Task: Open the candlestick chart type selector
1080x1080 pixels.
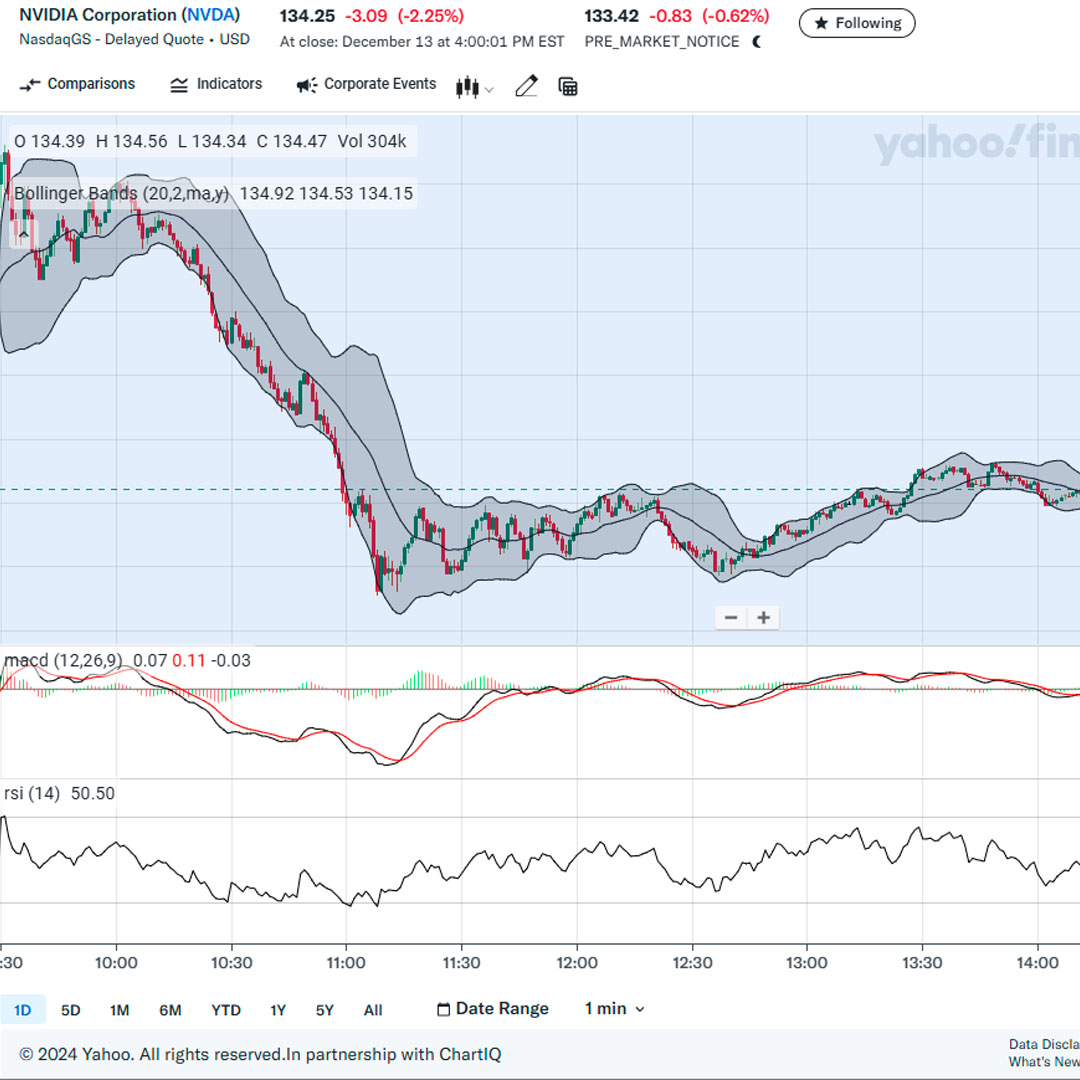Action: coord(474,87)
